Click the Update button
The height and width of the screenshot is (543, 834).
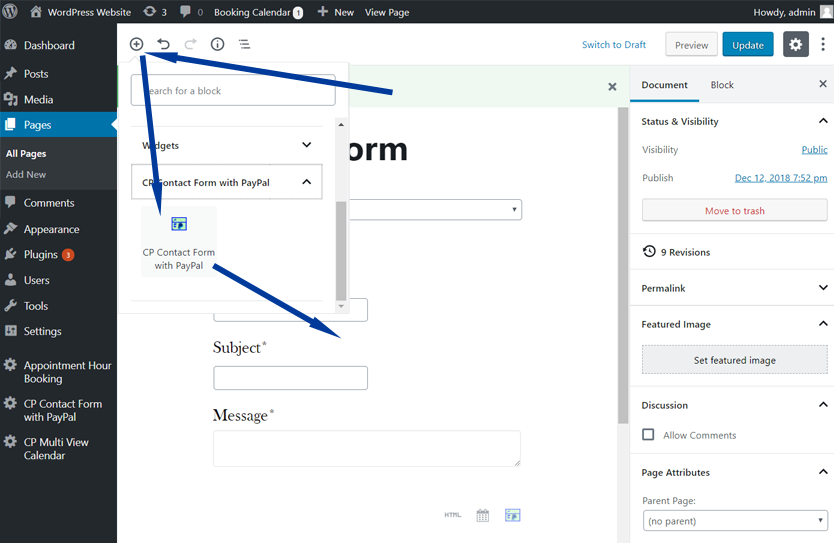(x=748, y=45)
